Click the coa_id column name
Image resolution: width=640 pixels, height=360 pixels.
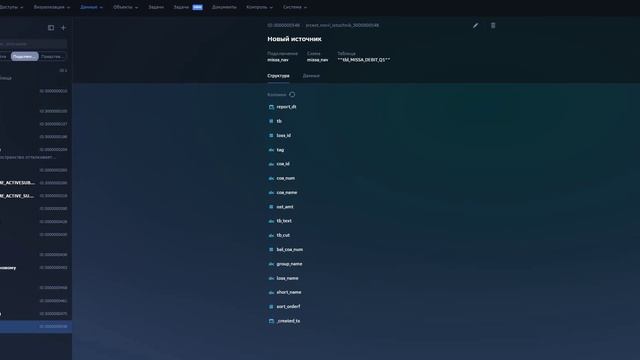283,164
